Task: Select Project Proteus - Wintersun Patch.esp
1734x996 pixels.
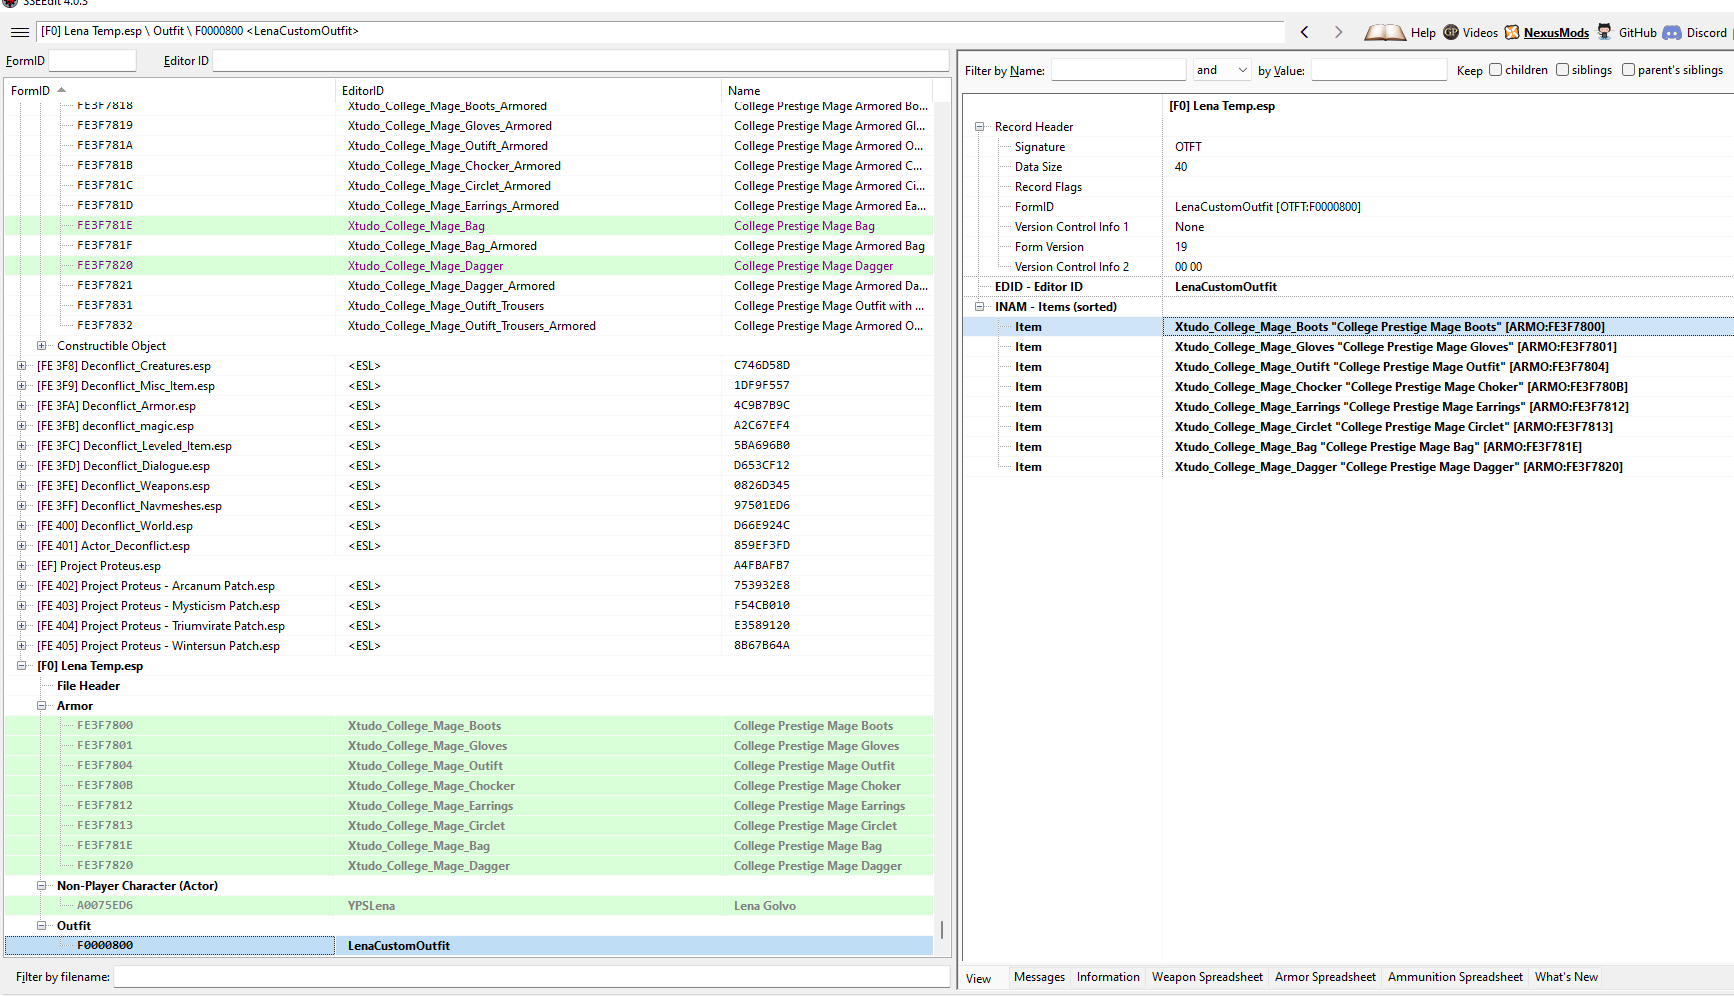Action: pyautogui.click(x=468, y=646)
